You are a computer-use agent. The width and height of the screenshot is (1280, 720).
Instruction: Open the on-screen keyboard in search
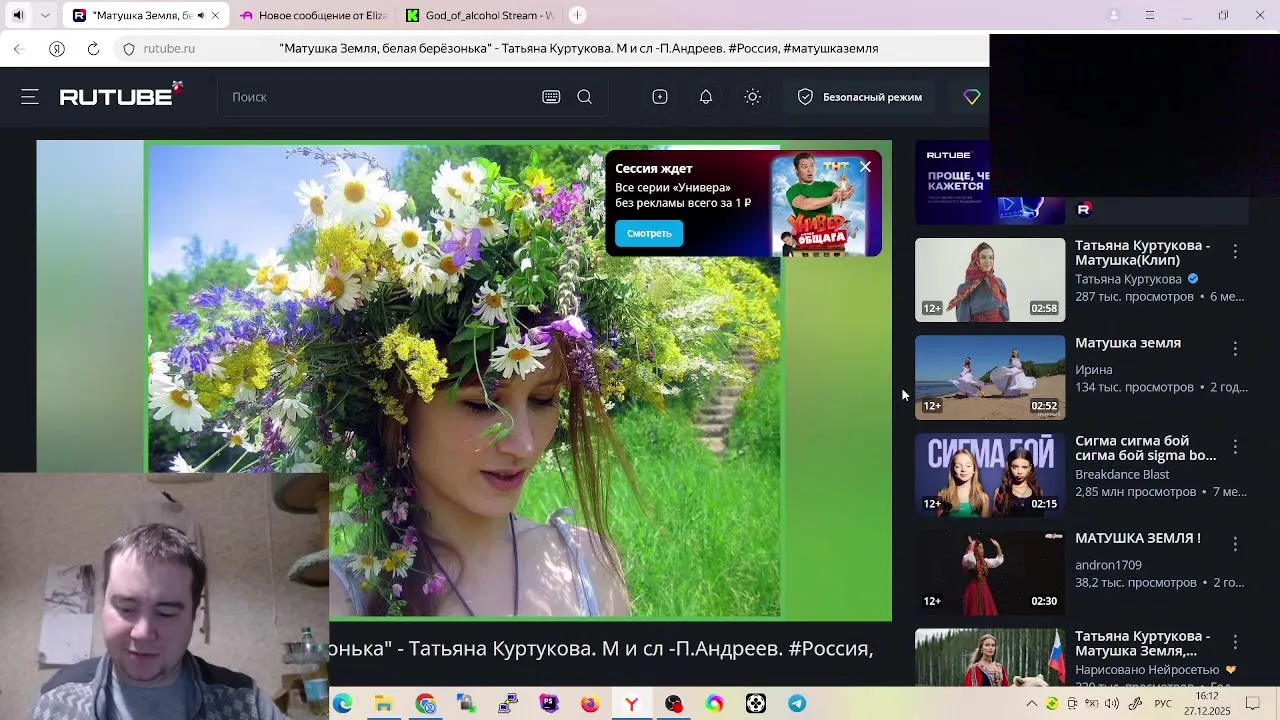[x=551, y=97]
